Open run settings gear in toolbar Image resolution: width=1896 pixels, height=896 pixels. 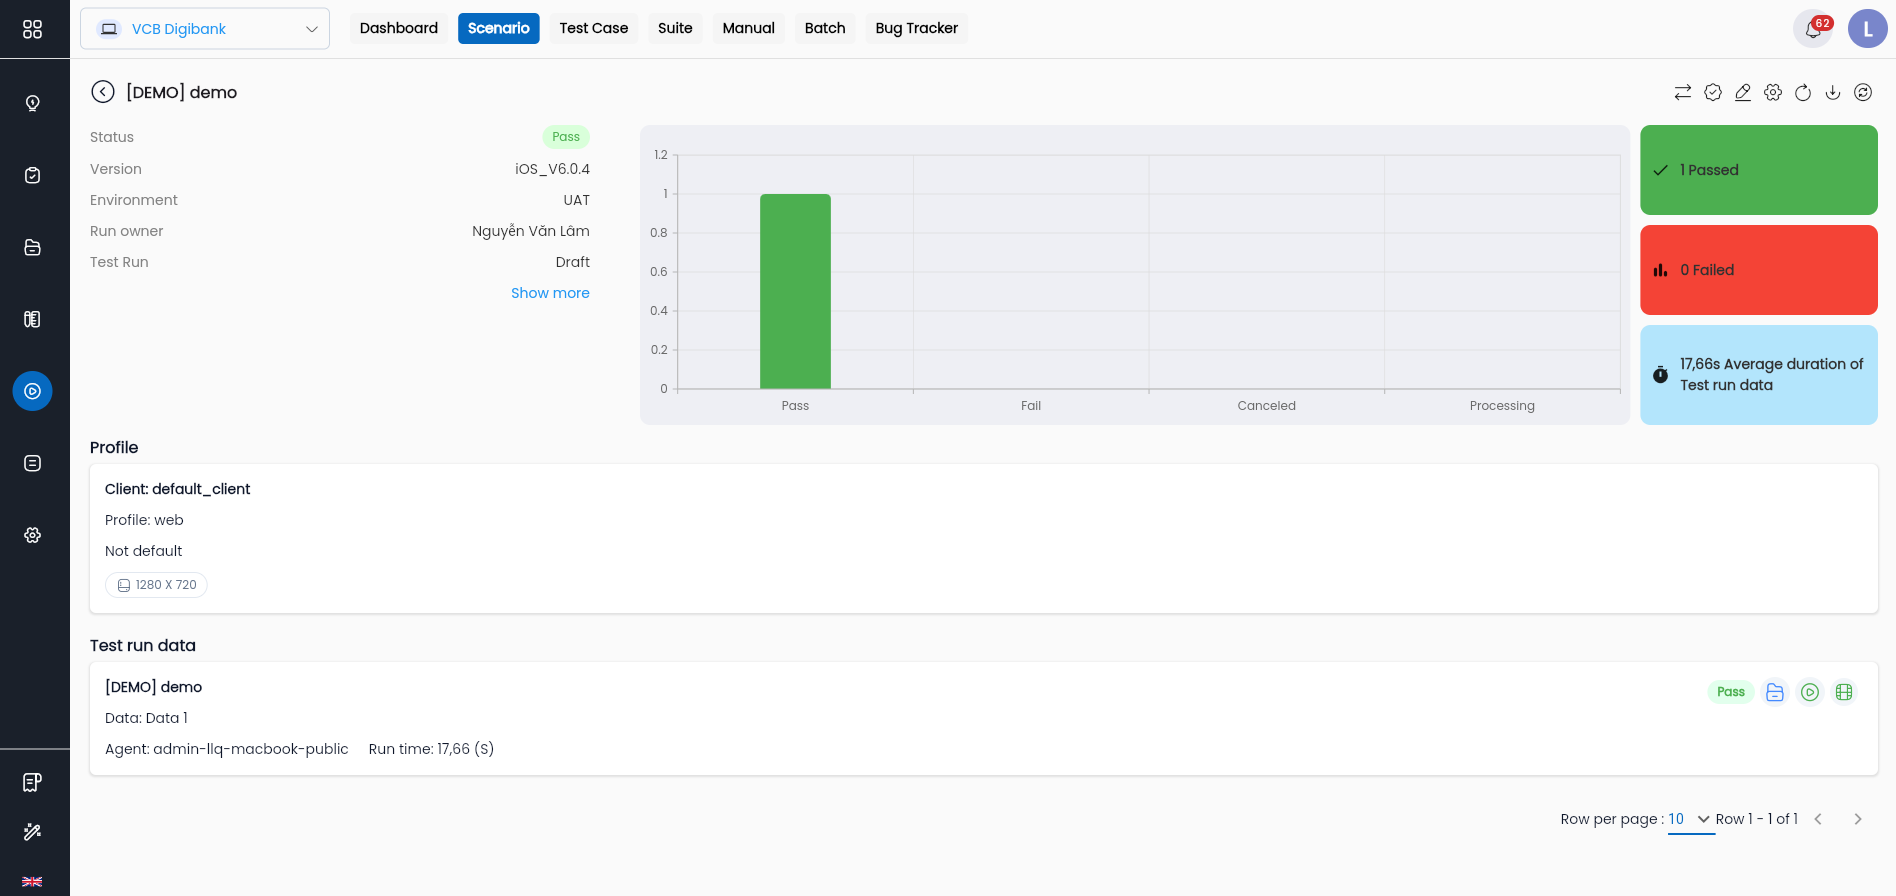point(1773,92)
